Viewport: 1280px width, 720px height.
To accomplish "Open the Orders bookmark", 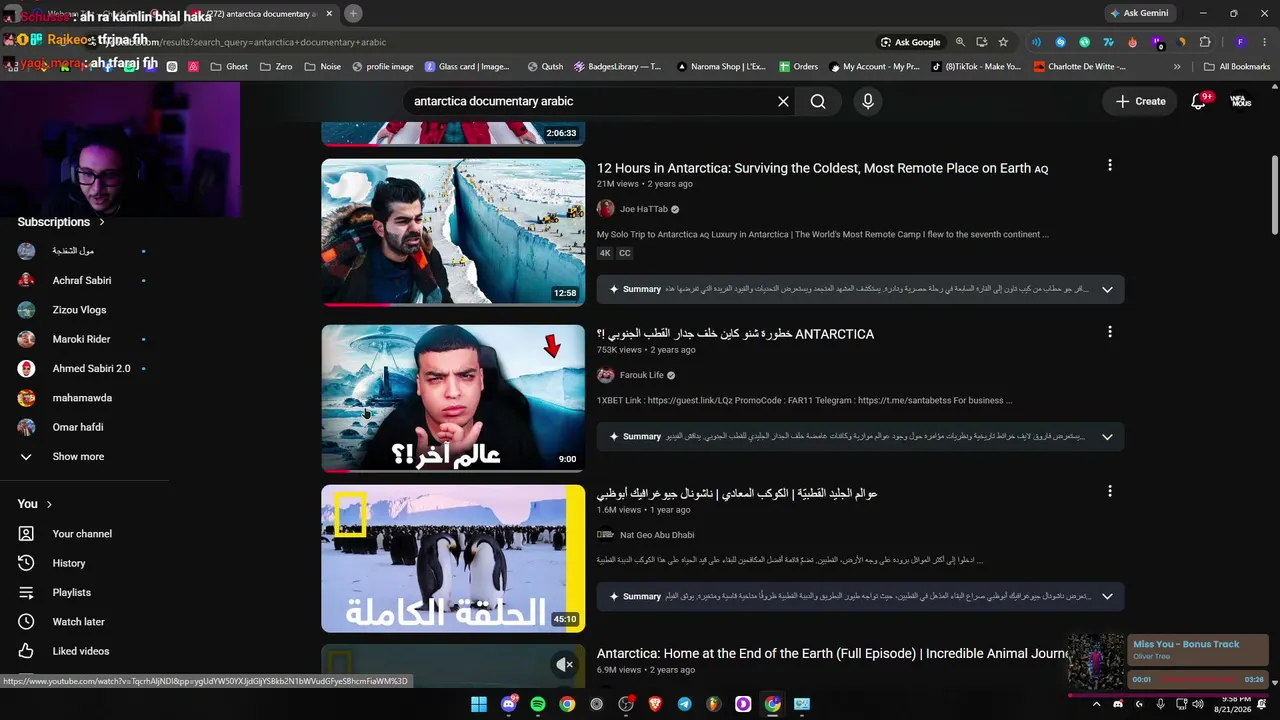I will (798, 67).
